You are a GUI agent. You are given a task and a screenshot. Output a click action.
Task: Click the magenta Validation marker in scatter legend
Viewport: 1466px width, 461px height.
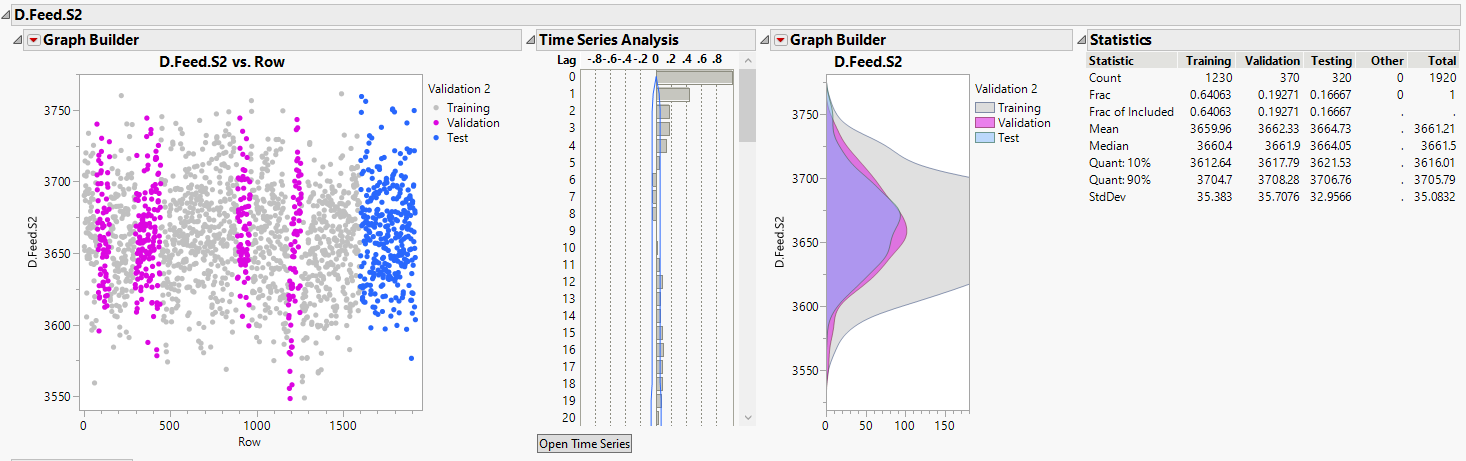pos(435,123)
